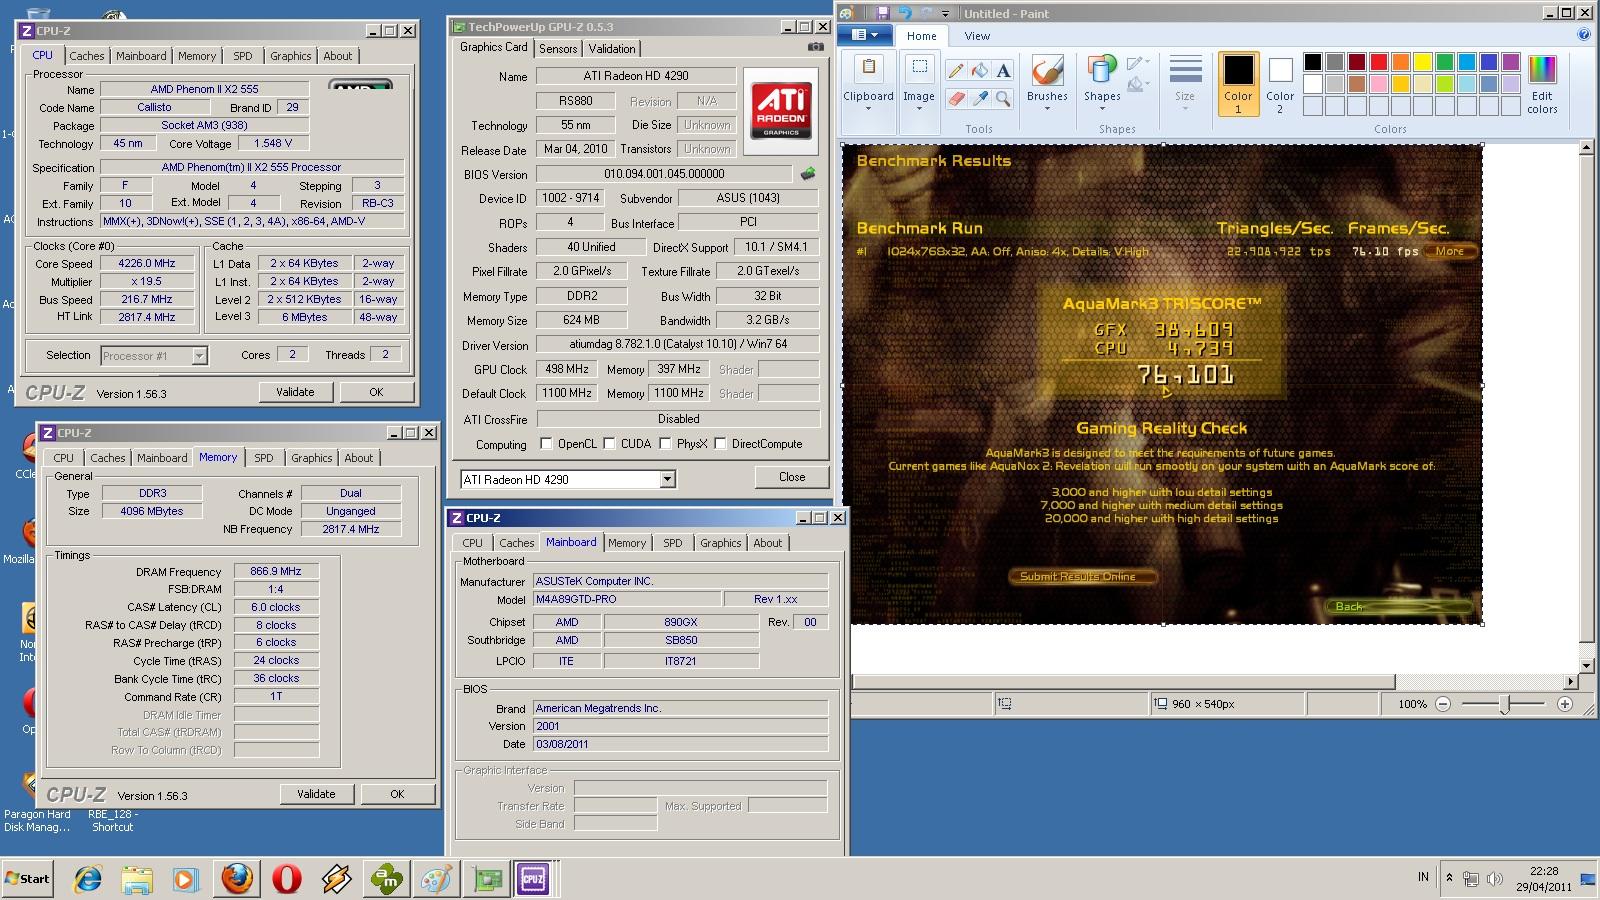Expand the Shapes gallery dropdown
This screenshot has height=900, width=1600.
coord(1102,82)
